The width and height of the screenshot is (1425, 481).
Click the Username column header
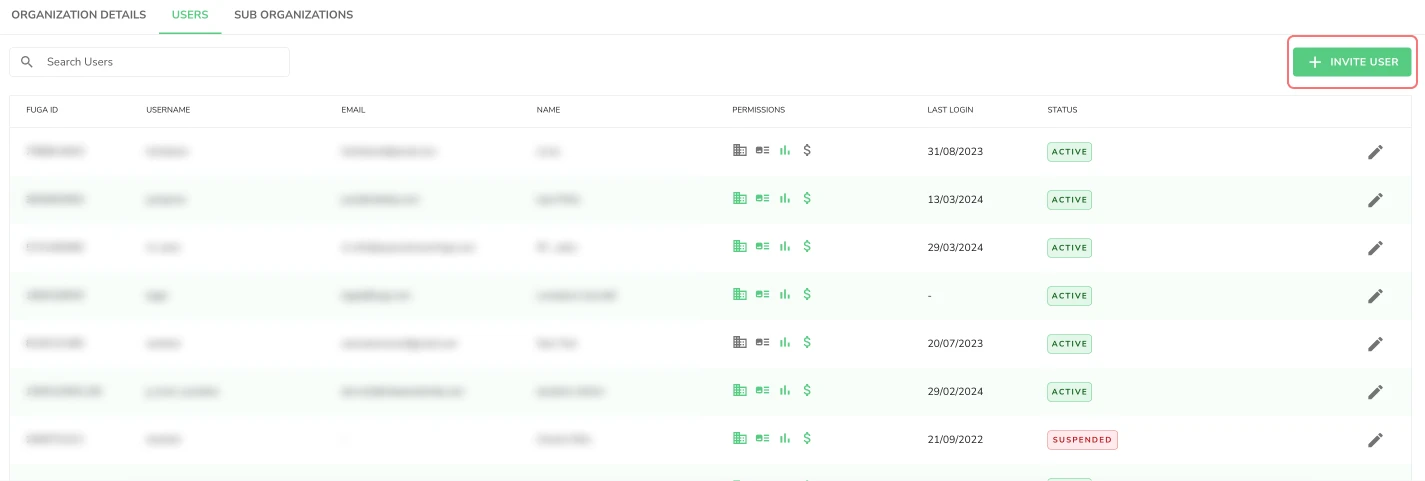[168, 110]
